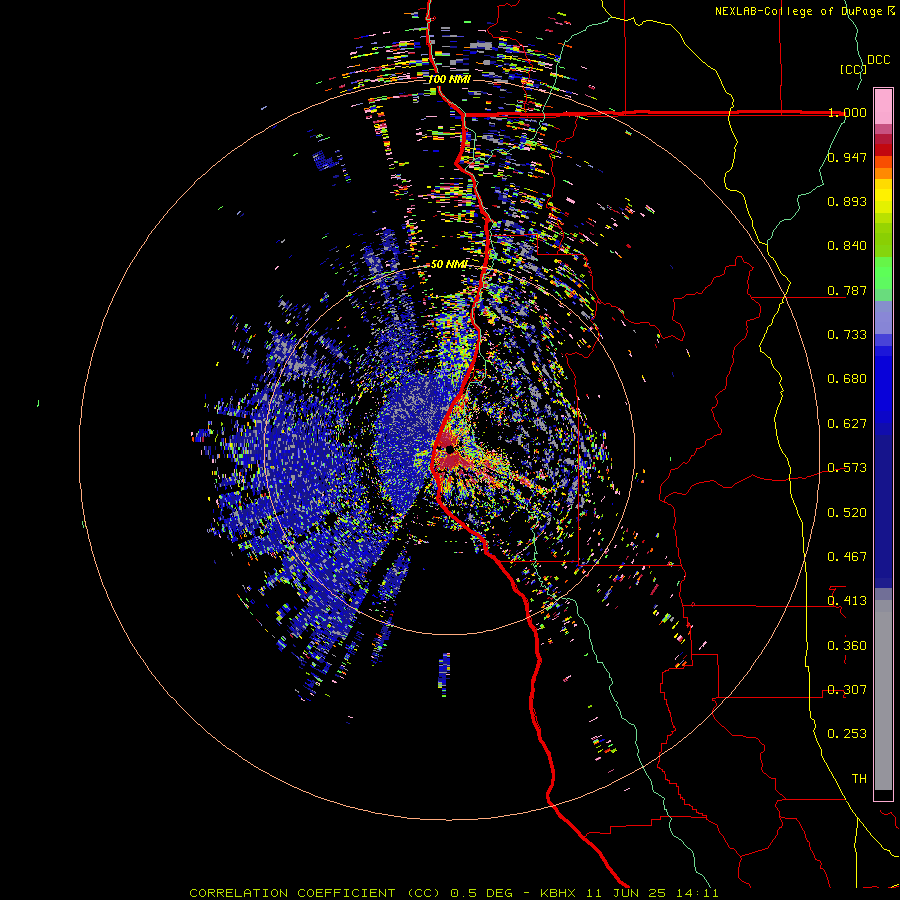Viewport: 900px width, 900px height.
Task: Click the KBHX station identifier in the caption
Action: pos(558,893)
